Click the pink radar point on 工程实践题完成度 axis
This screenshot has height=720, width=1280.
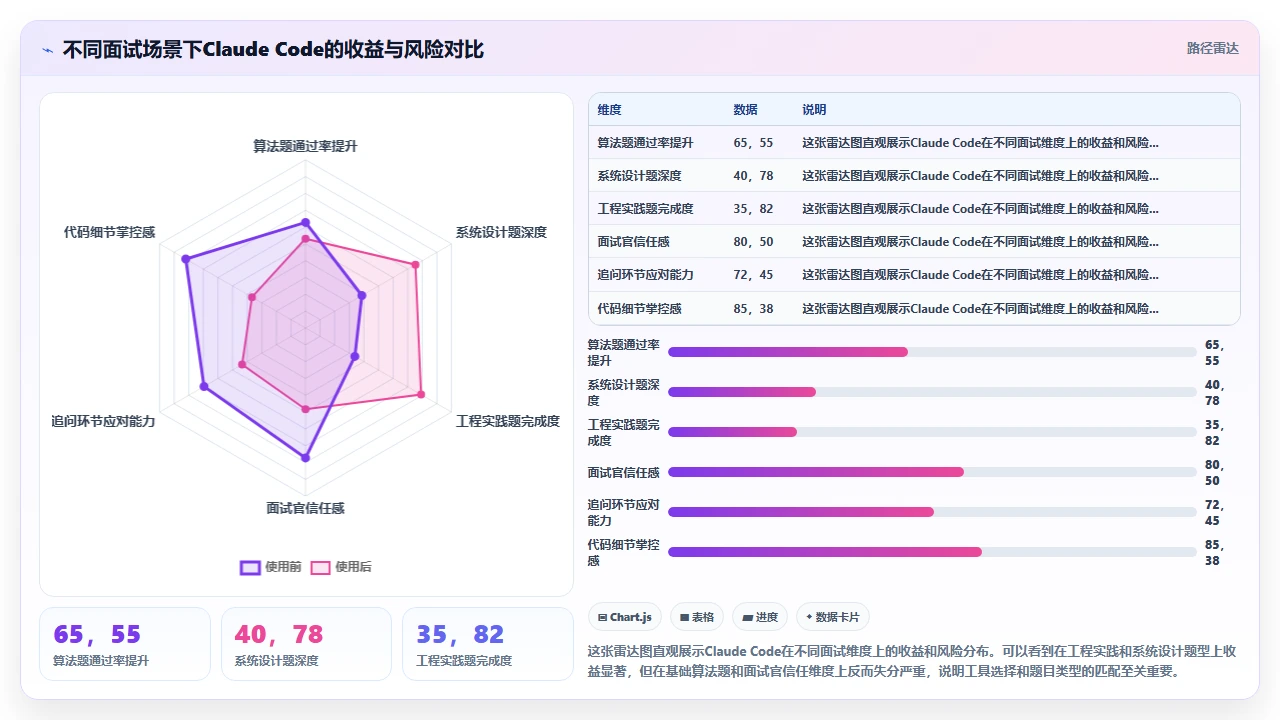[x=421, y=394]
